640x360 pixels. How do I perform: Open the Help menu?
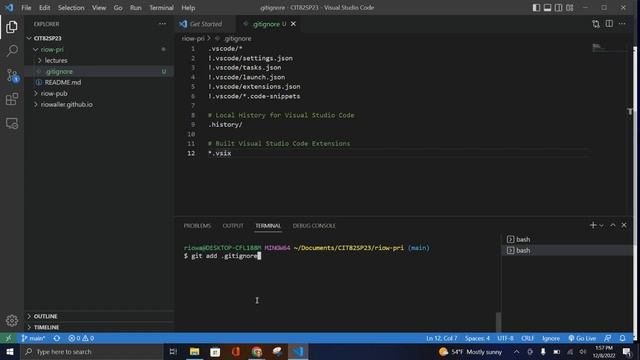pos(188,8)
